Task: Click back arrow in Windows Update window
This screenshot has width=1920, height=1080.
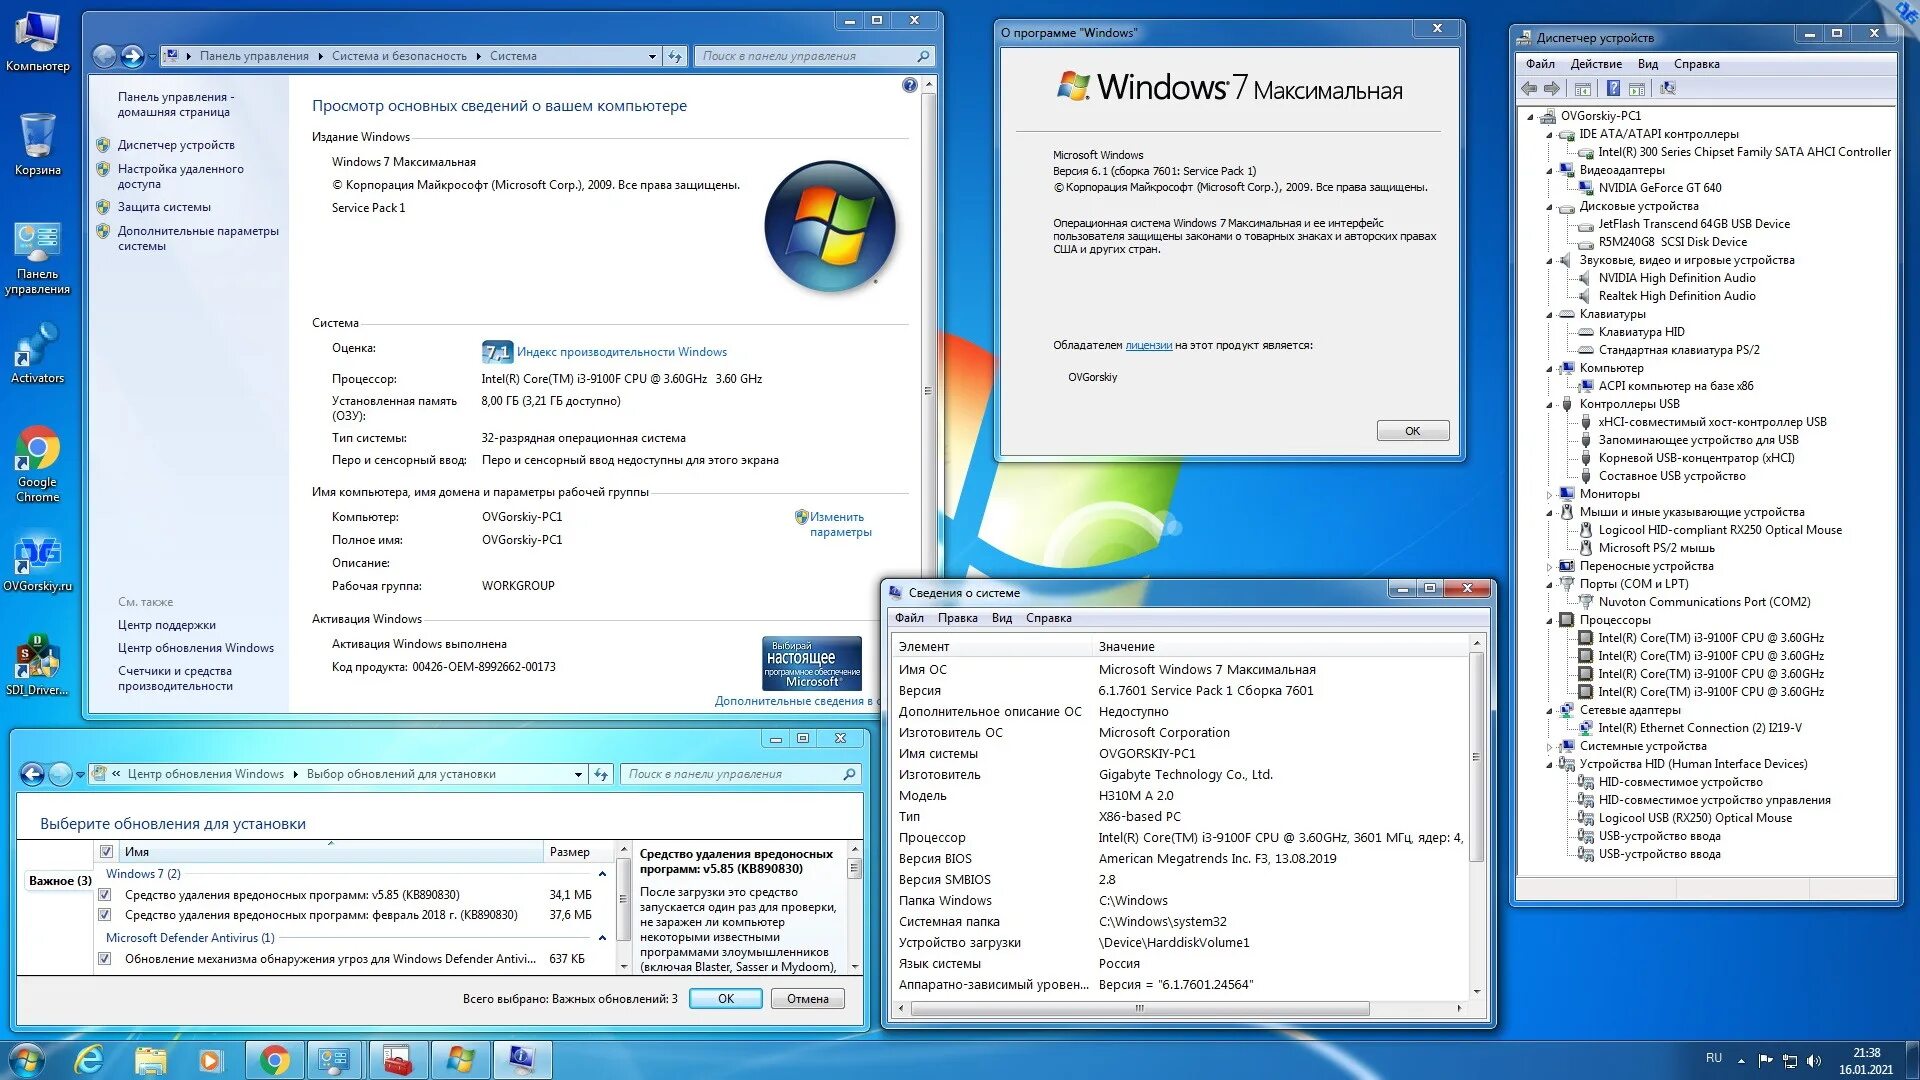Action: 33,774
